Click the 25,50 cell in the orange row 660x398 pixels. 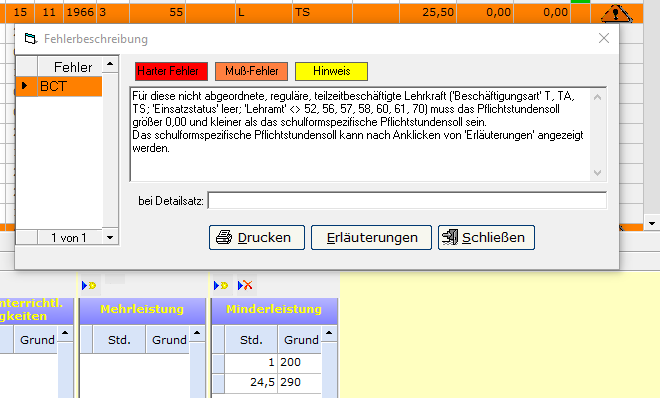click(428, 13)
